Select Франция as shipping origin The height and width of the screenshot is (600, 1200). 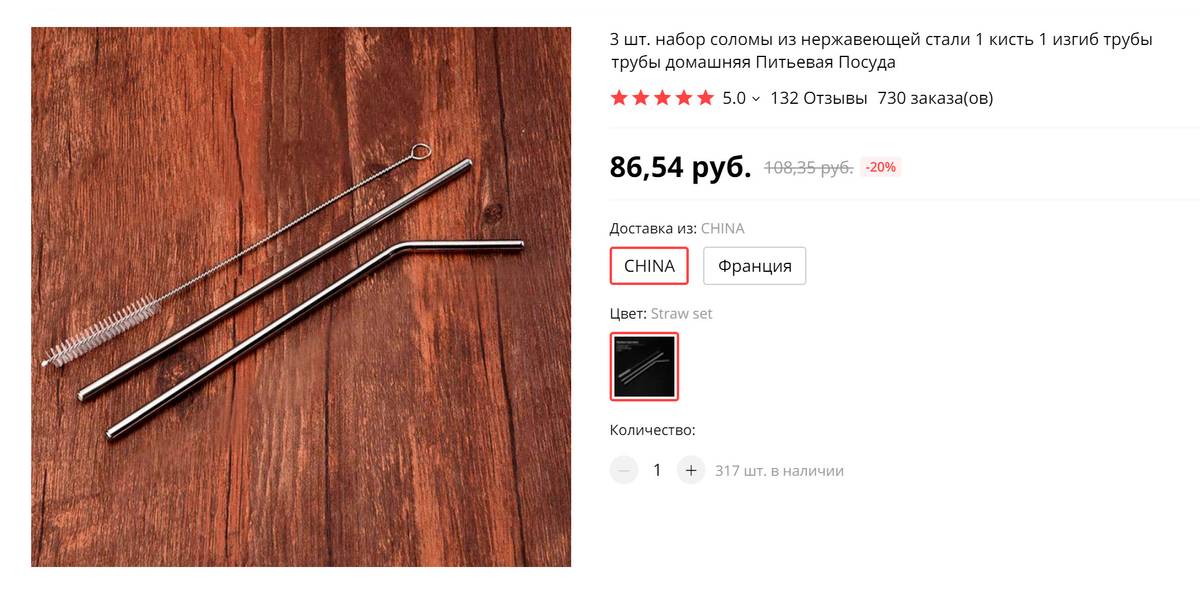click(x=755, y=266)
